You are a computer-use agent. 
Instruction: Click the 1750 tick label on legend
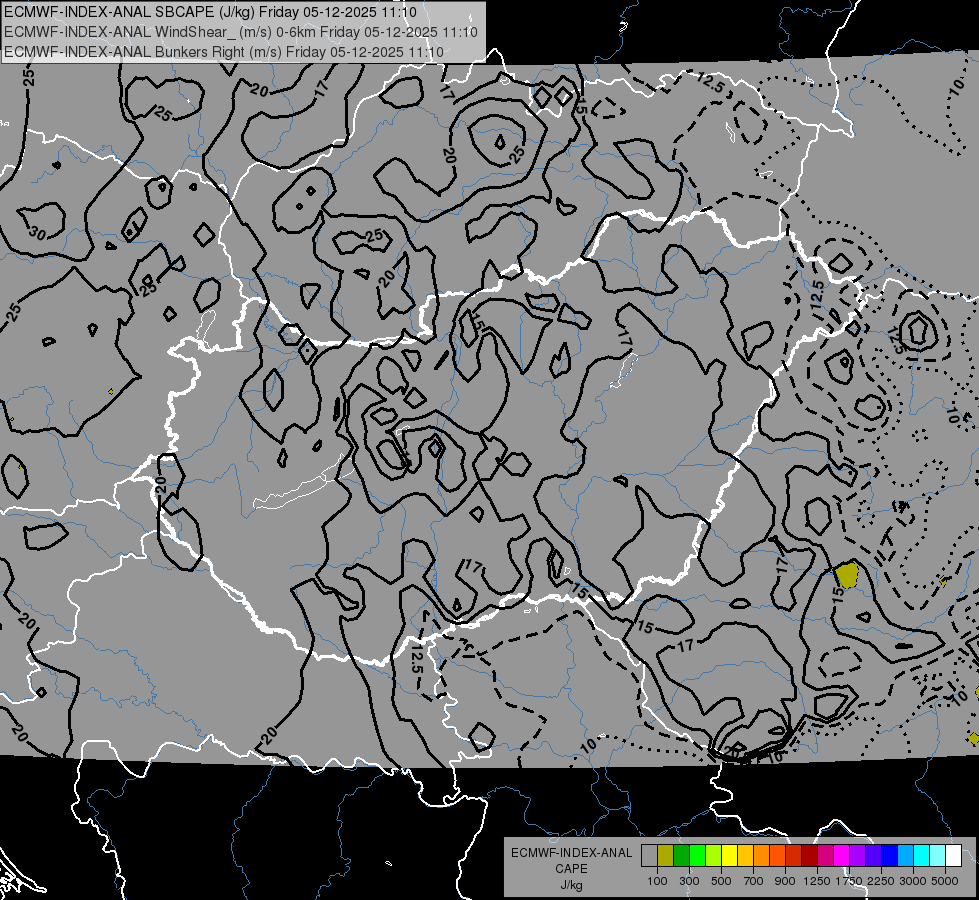point(849,881)
